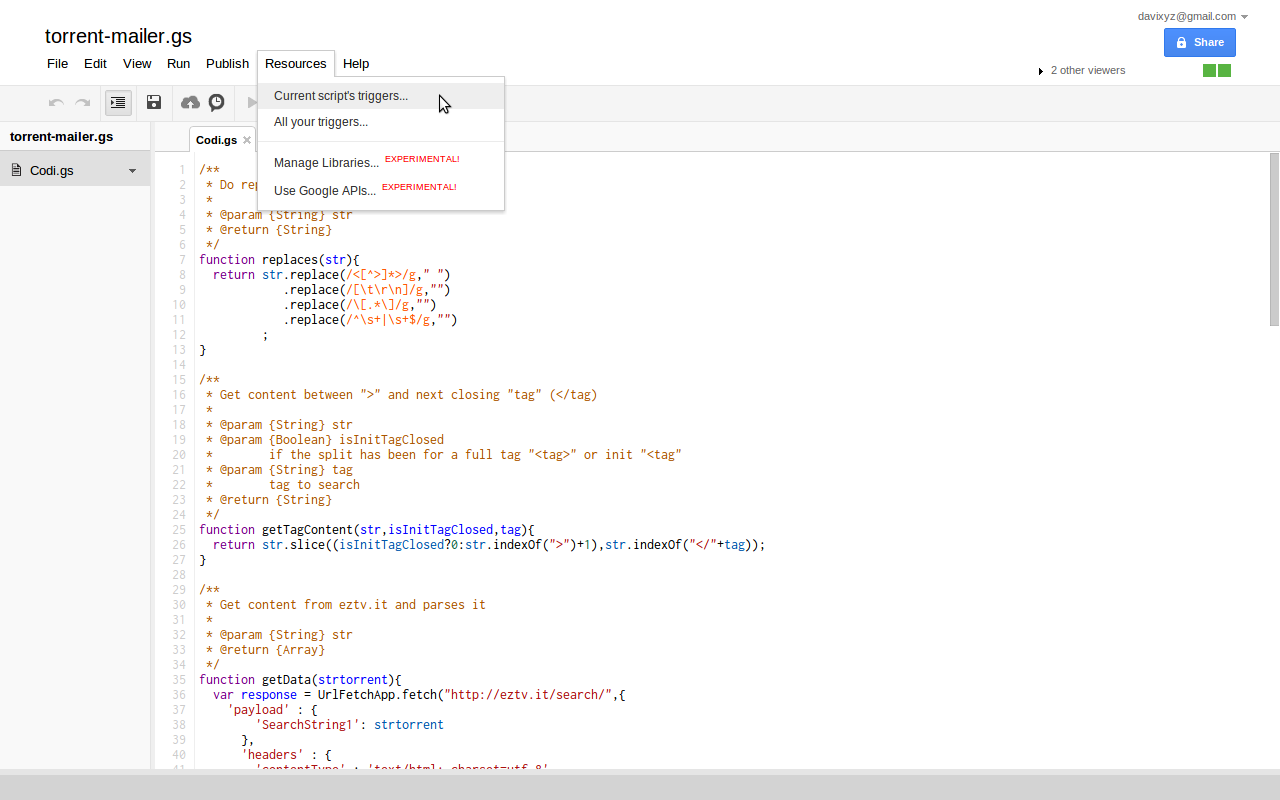The height and width of the screenshot is (800, 1280).
Task: Place cursor on 'function replaces(str){' line
Action: pos(279,260)
